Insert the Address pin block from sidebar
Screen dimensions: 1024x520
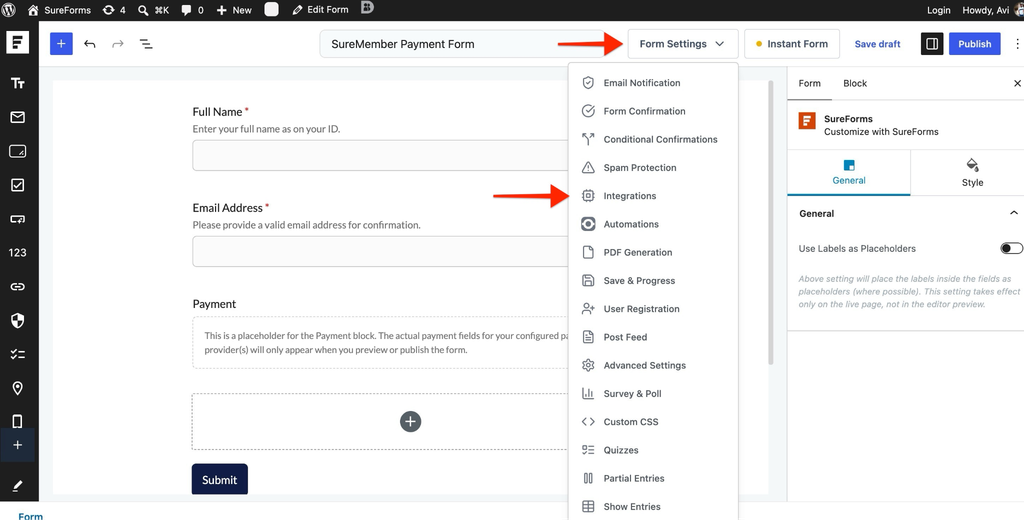coord(18,388)
